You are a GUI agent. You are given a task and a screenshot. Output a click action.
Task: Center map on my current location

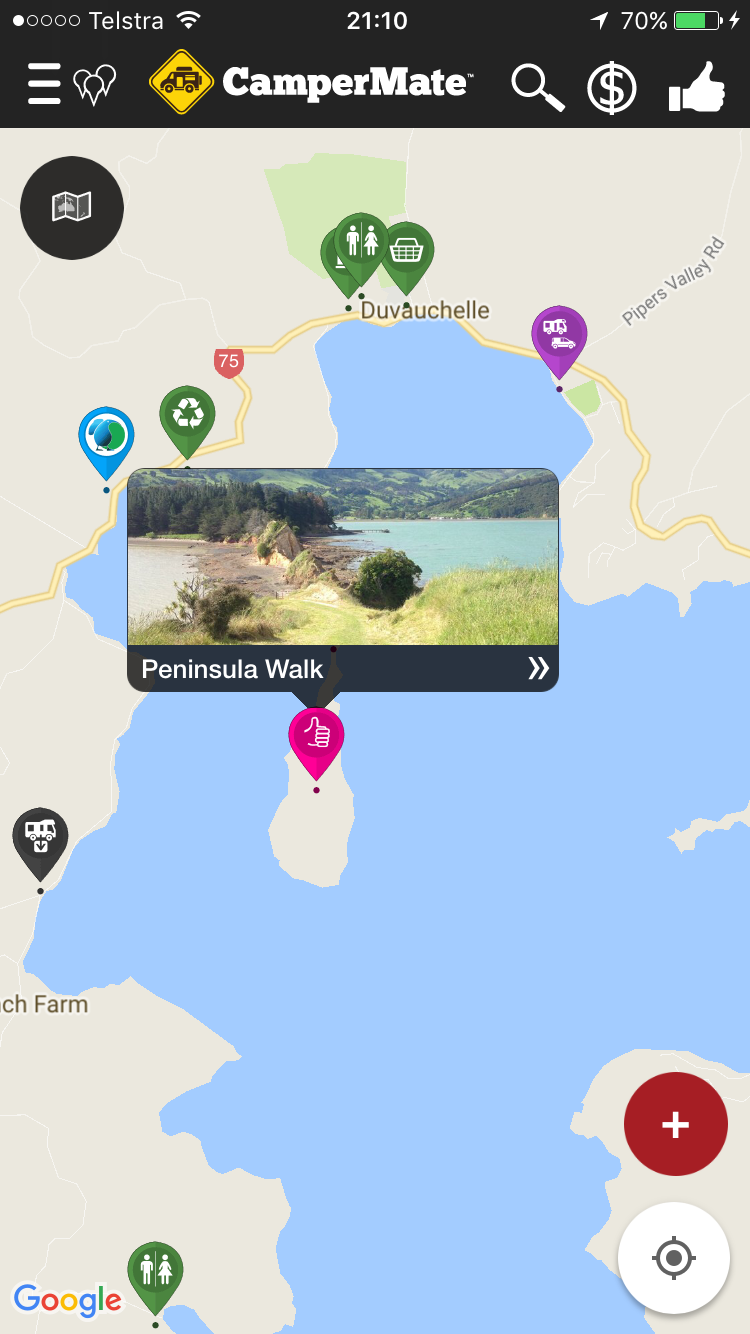(x=674, y=1257)
